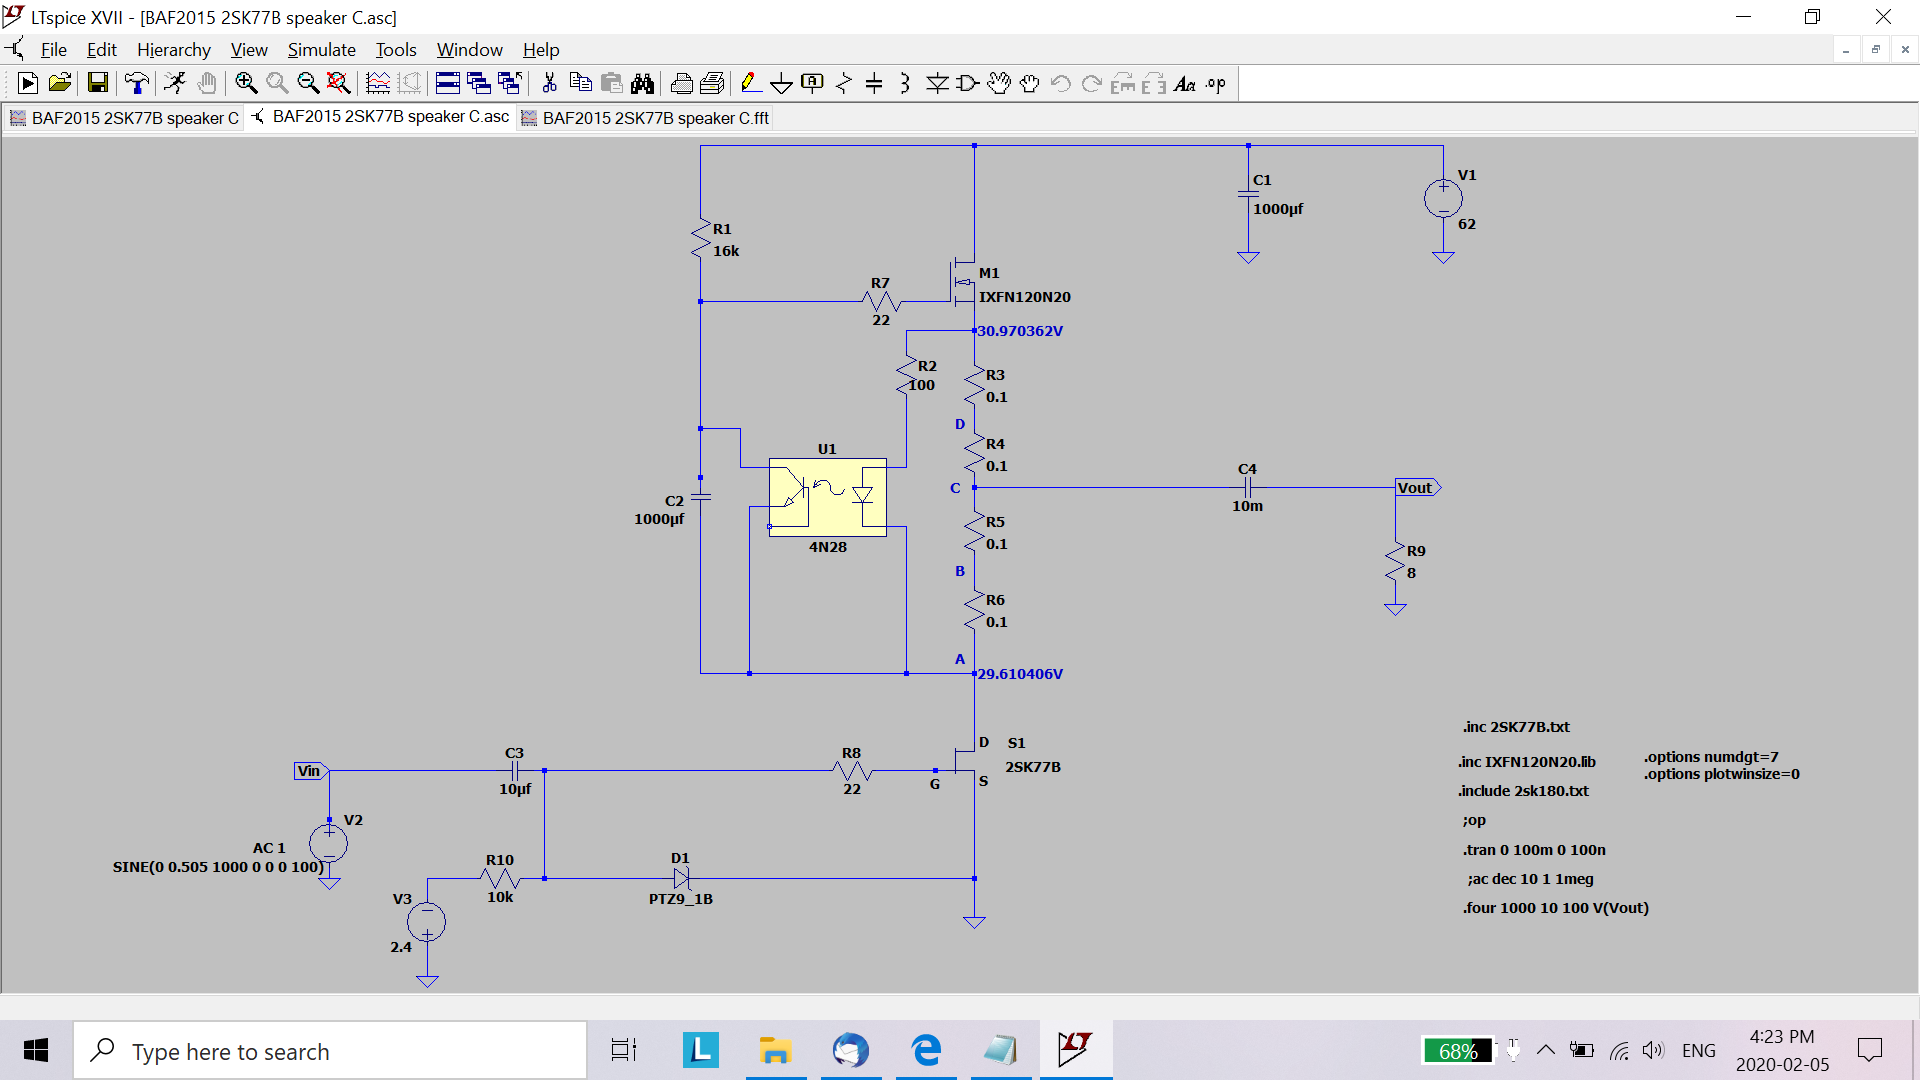Screen dimensions: 1920x1080
Task: Click the Mirror component icon
Action: point(1154,84)
